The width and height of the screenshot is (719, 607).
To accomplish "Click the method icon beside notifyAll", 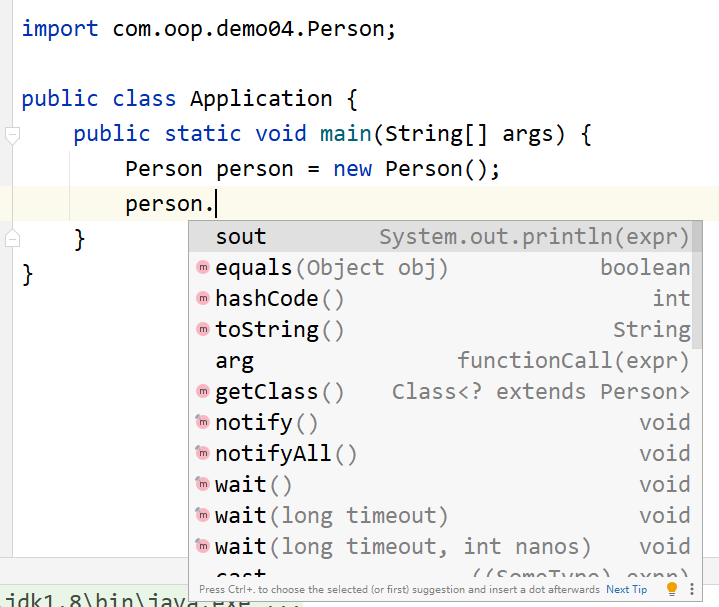I will 203,453.
